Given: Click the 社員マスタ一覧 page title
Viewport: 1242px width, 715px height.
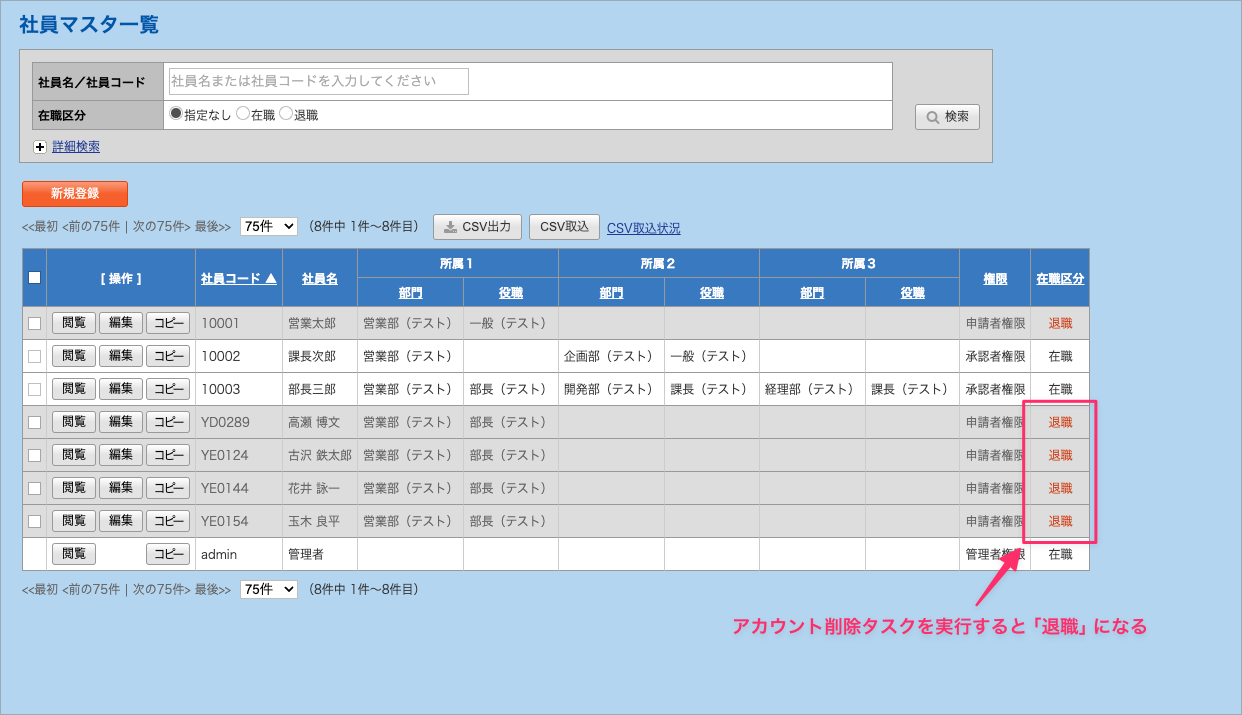Looking at the screenshot, I should (89, 25).
